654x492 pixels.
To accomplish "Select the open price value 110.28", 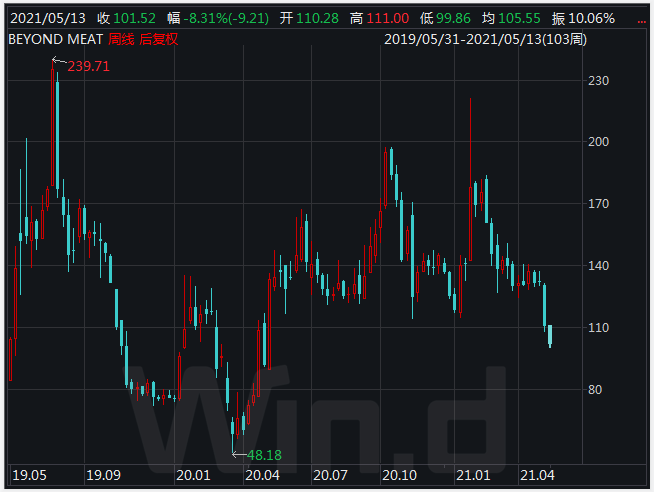I will pos(317,18).
